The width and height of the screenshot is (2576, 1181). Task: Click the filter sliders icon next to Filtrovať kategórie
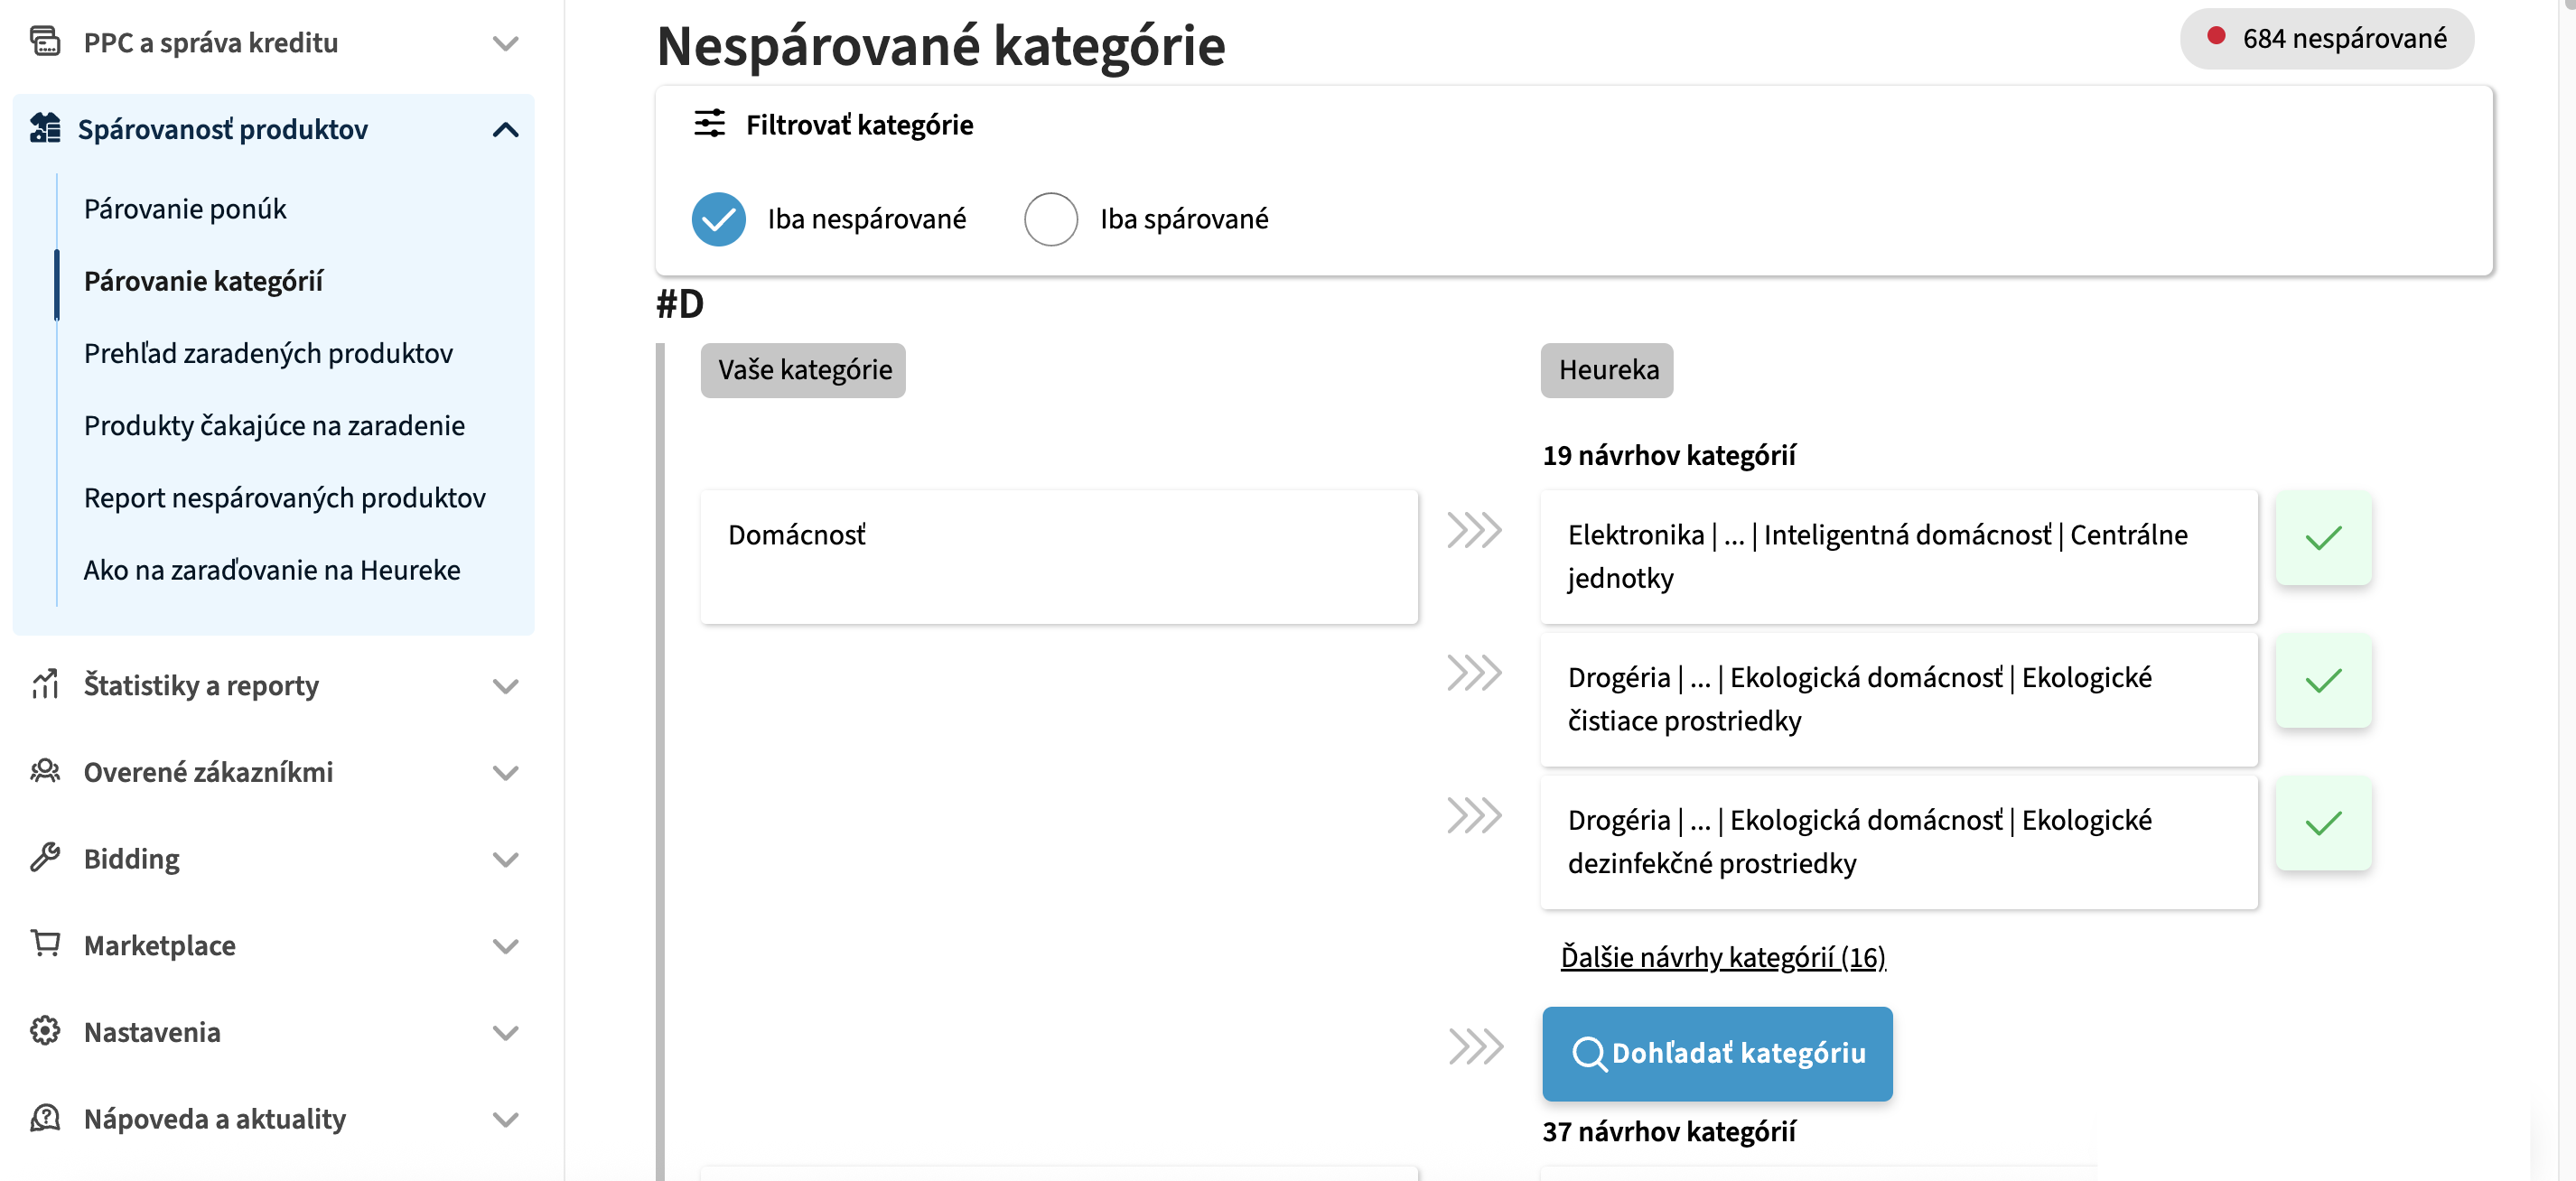tap(710, 123)
